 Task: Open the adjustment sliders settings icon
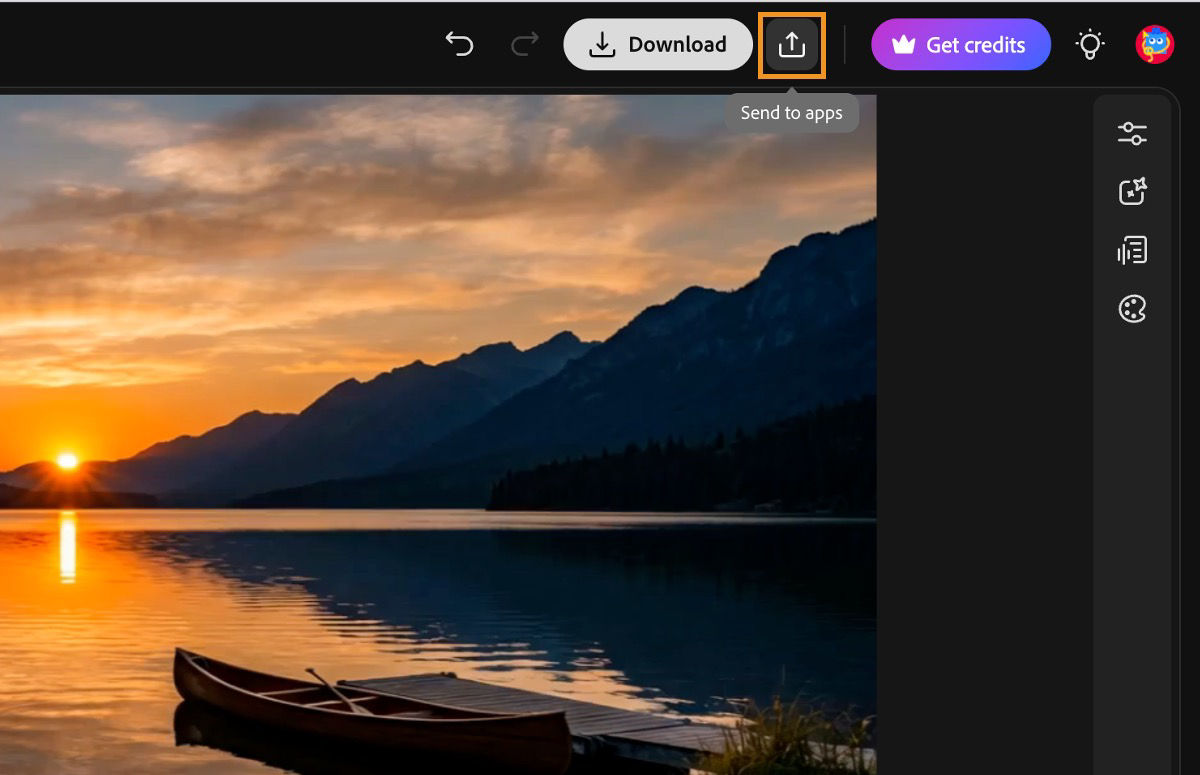pos(1132,133)
